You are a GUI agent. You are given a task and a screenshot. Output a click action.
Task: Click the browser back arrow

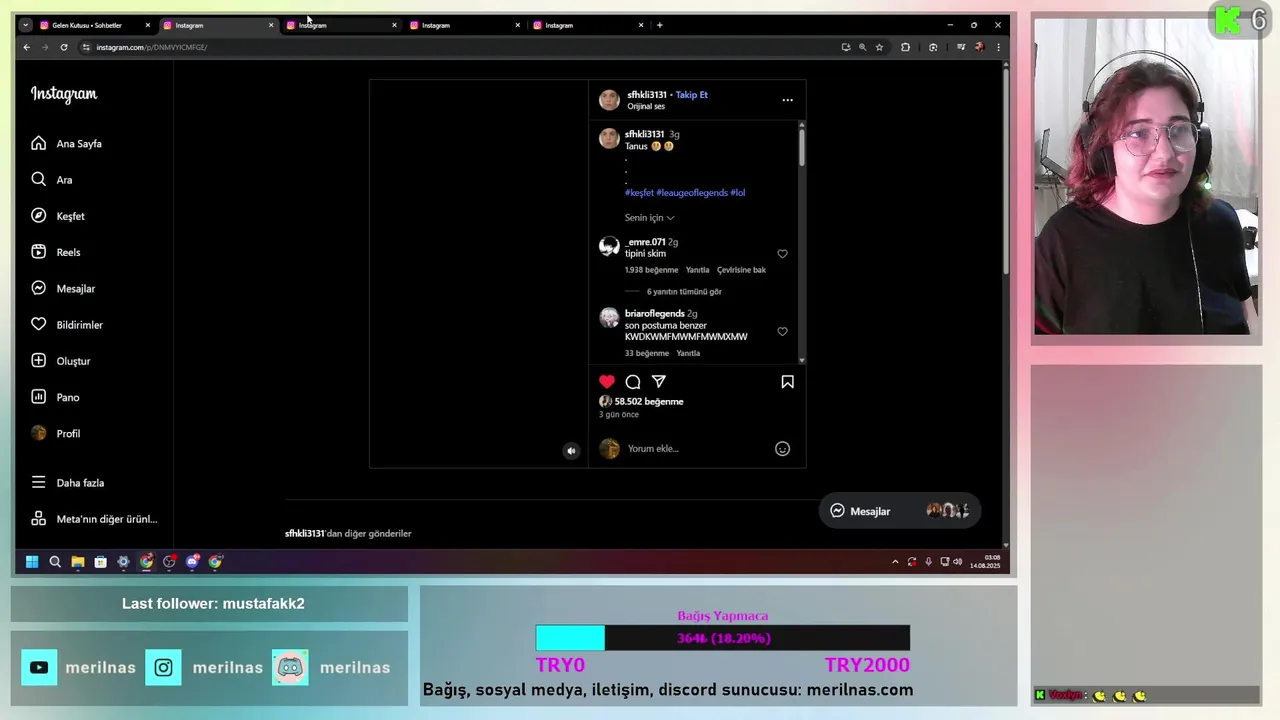(27, 47)
